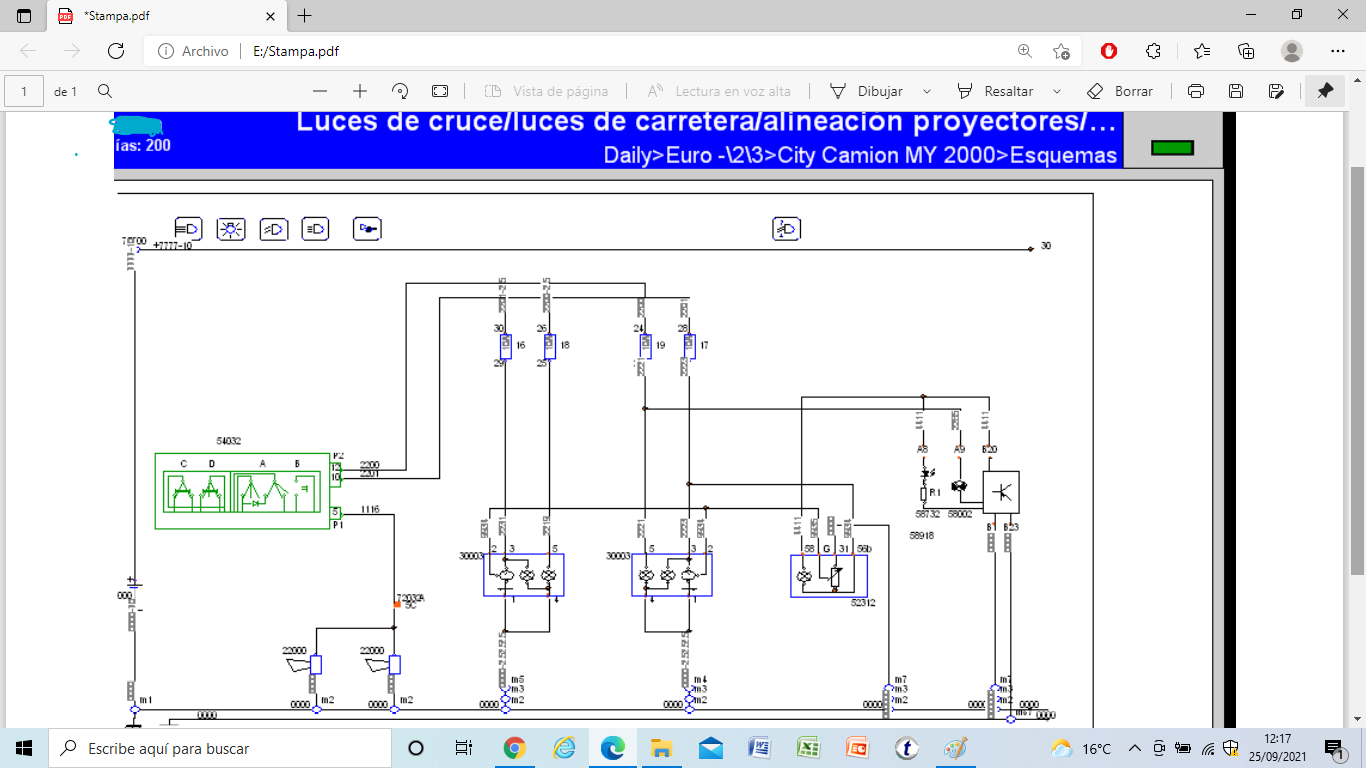Select the Resaltar highlight tool

[995, 91]
